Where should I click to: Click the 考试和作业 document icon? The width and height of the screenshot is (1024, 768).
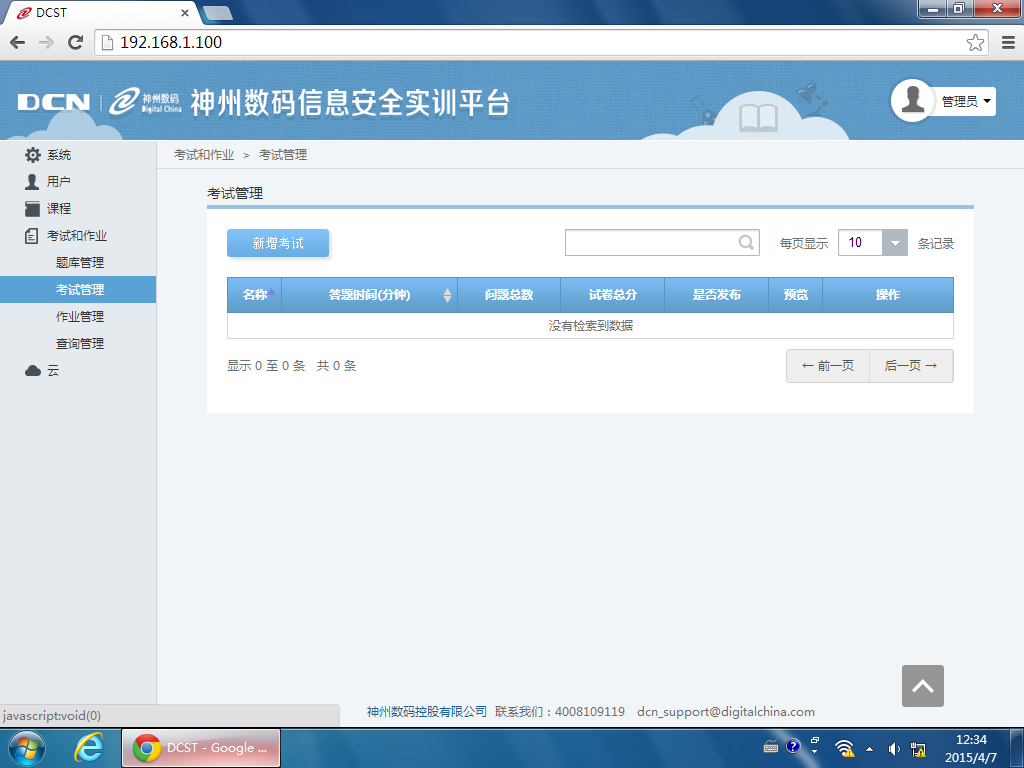pyautogui.click(x=31, y=236)
